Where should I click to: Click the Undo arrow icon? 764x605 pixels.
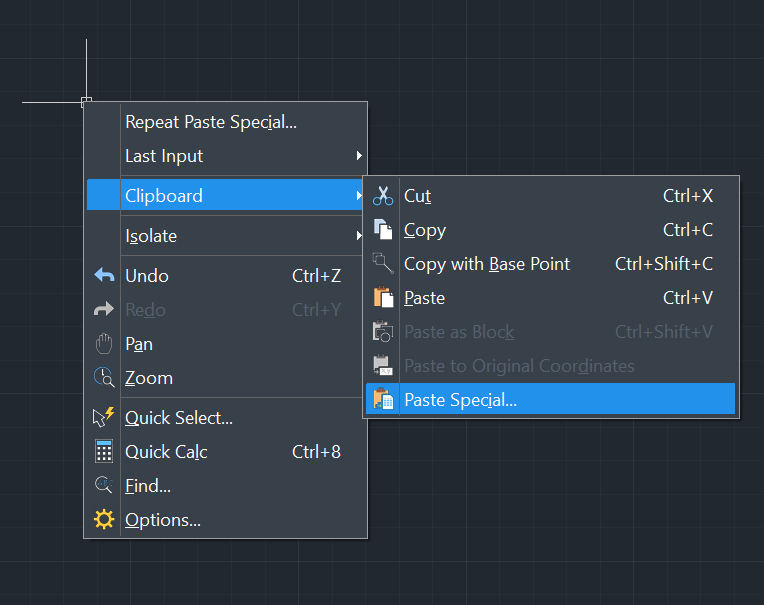coord(104,275)
